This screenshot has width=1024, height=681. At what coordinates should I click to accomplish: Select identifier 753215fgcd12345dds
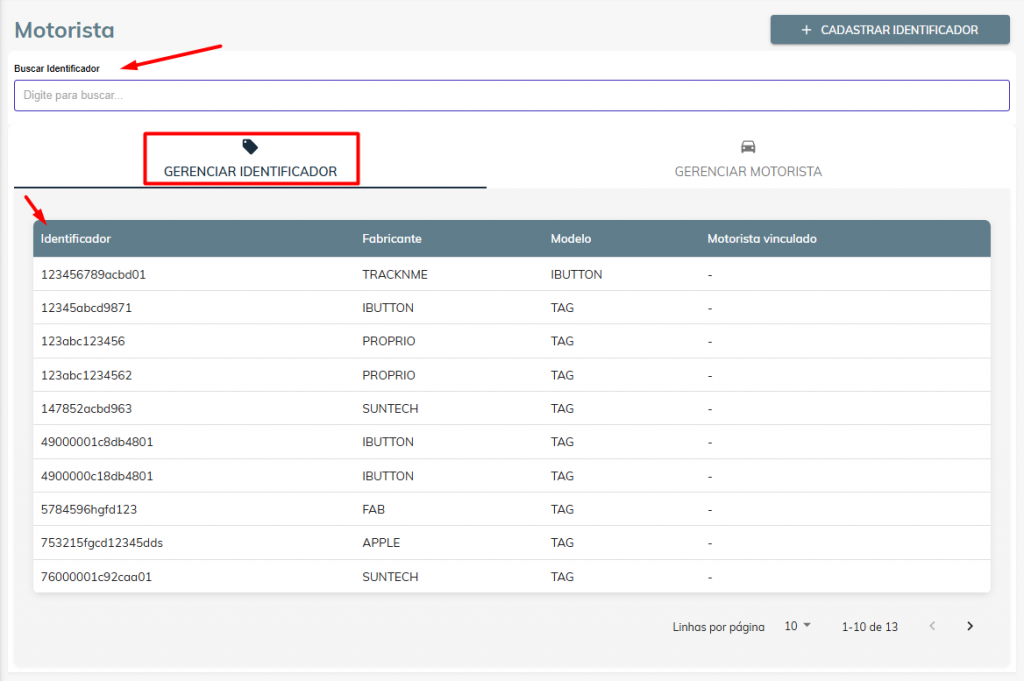[x=102, y=543]
